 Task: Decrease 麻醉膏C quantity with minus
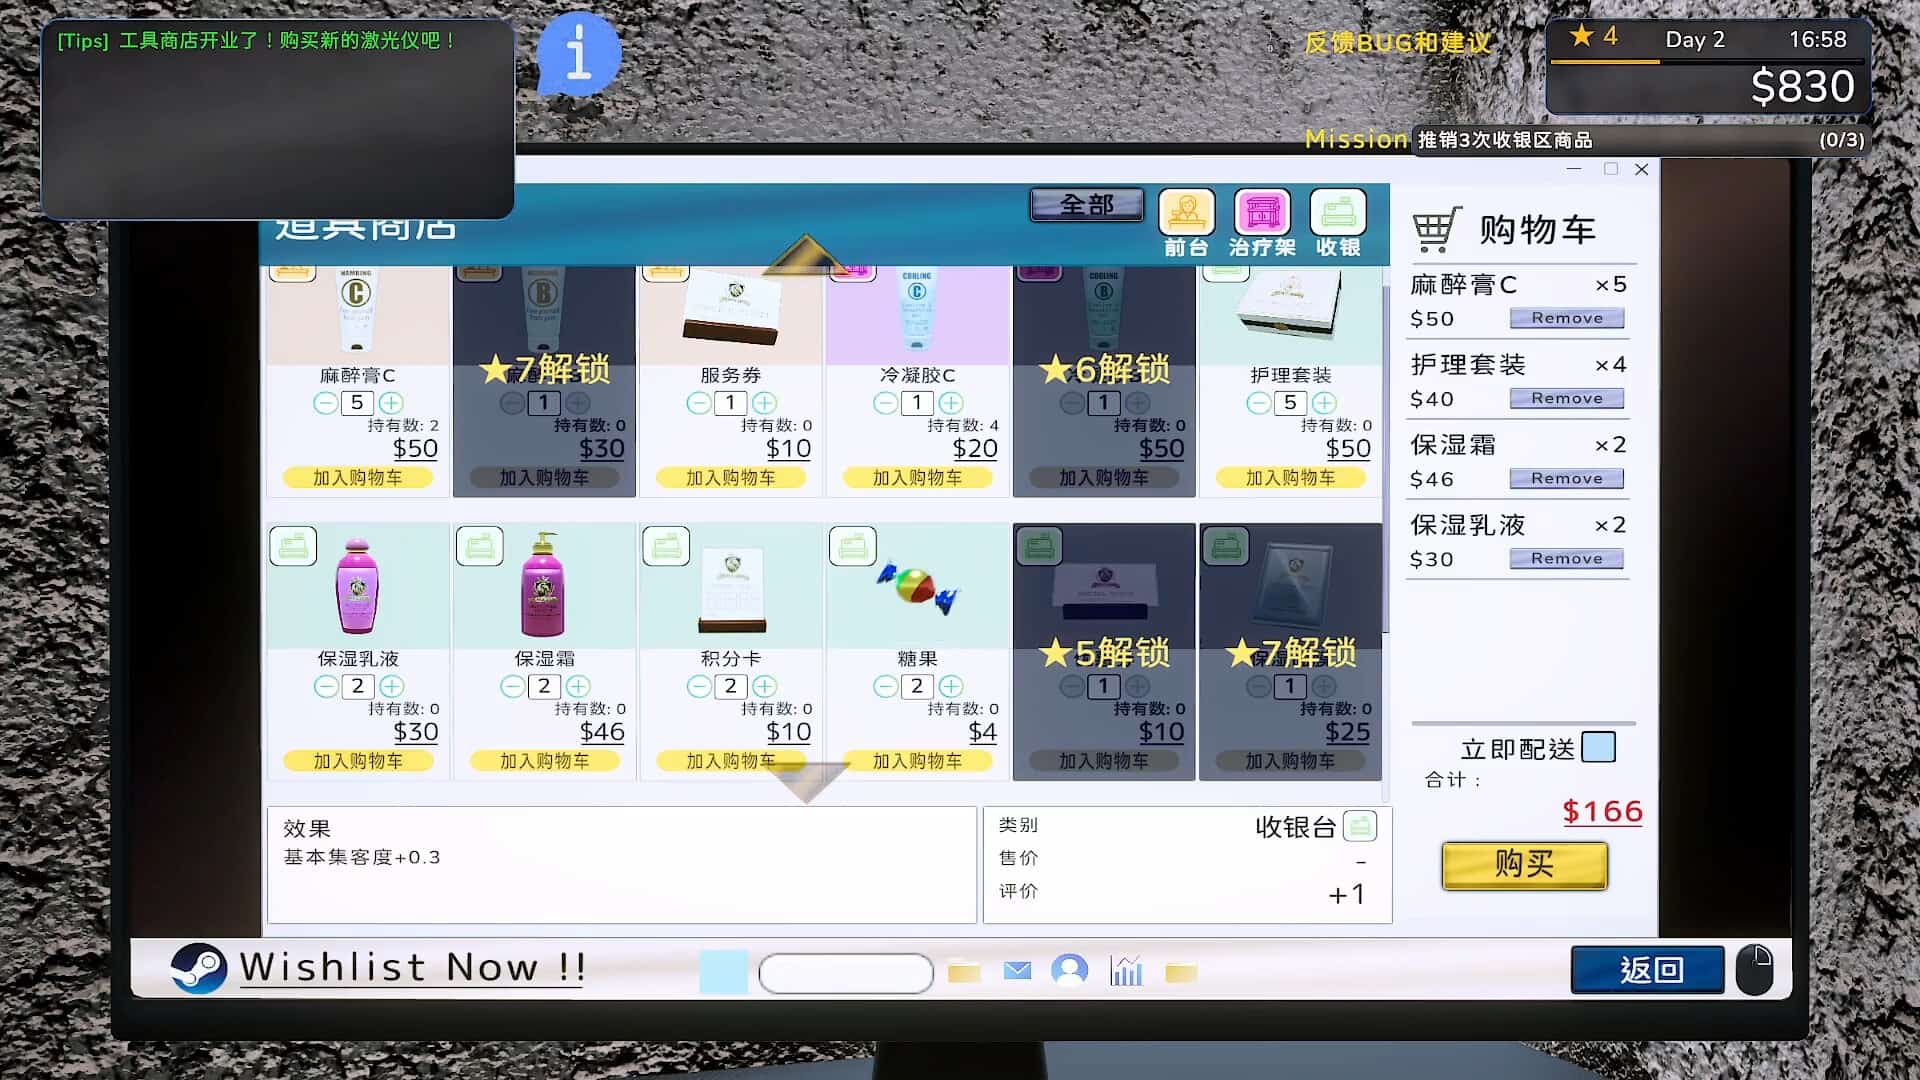point(325,403)
